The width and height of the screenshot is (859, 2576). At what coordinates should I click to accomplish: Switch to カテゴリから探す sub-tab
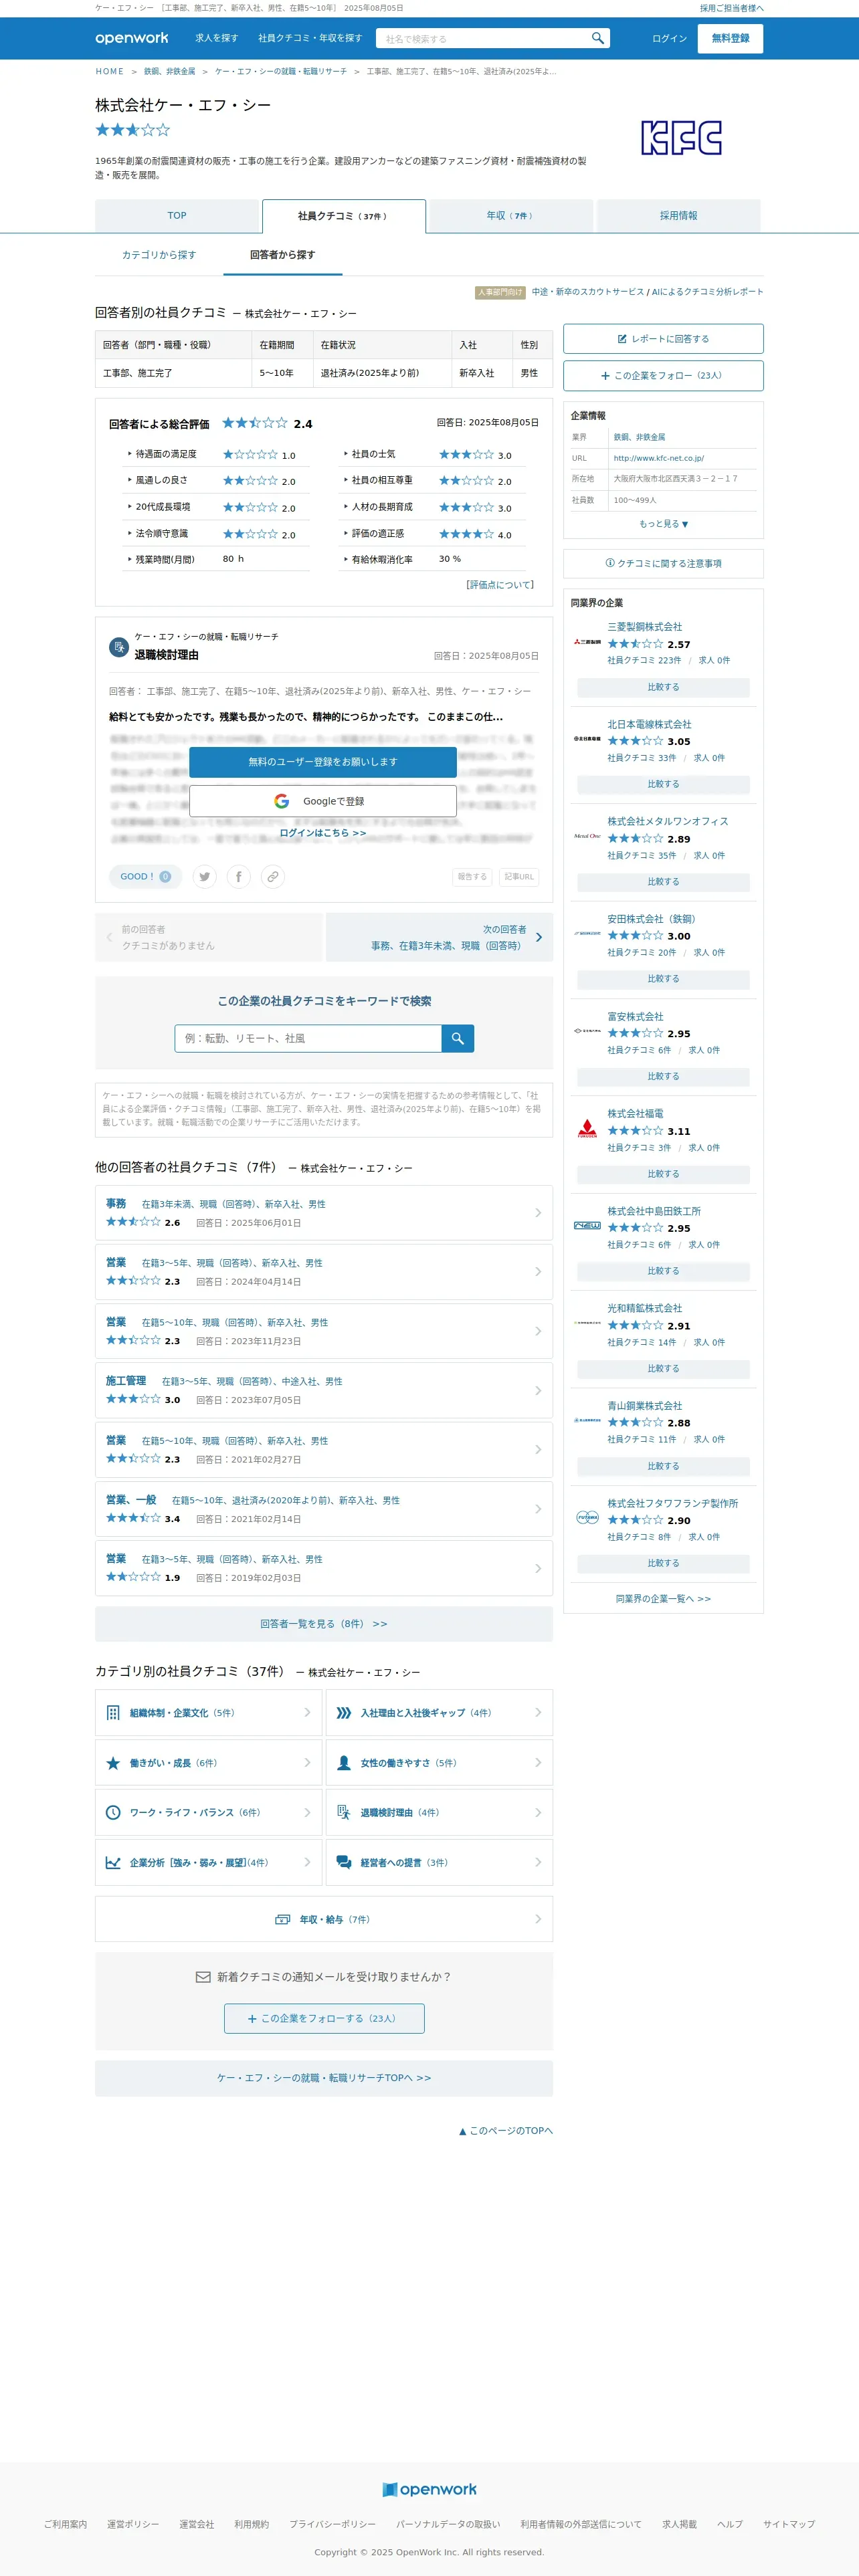(159, 255)
